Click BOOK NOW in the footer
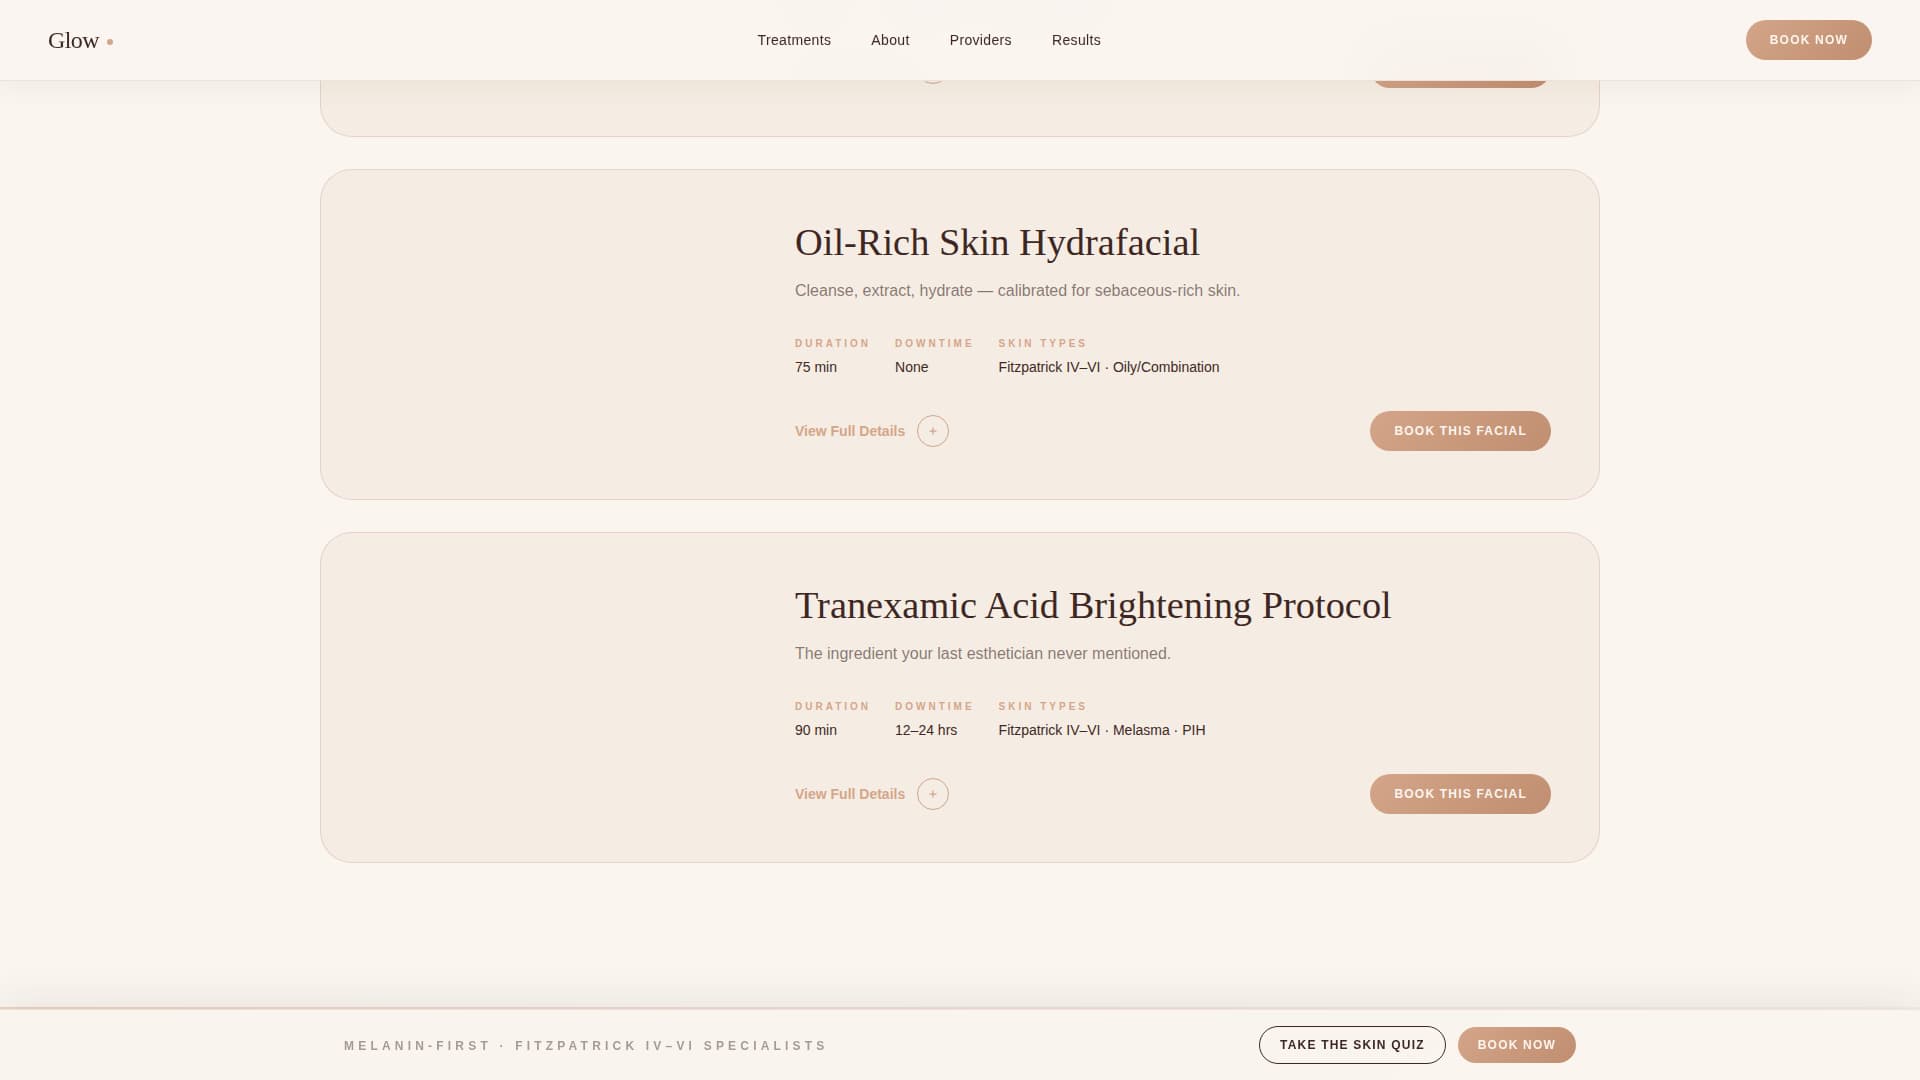This screenshot has height=1080, width=1920. click(x=1516, y=1044)
